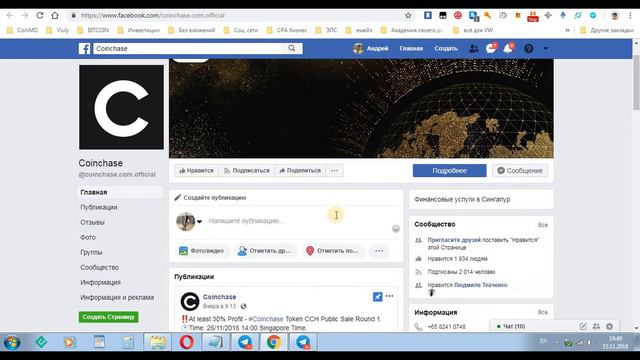Click the Coinchase author name on post
The image size is (640, 360).
[x=219, y=297]
